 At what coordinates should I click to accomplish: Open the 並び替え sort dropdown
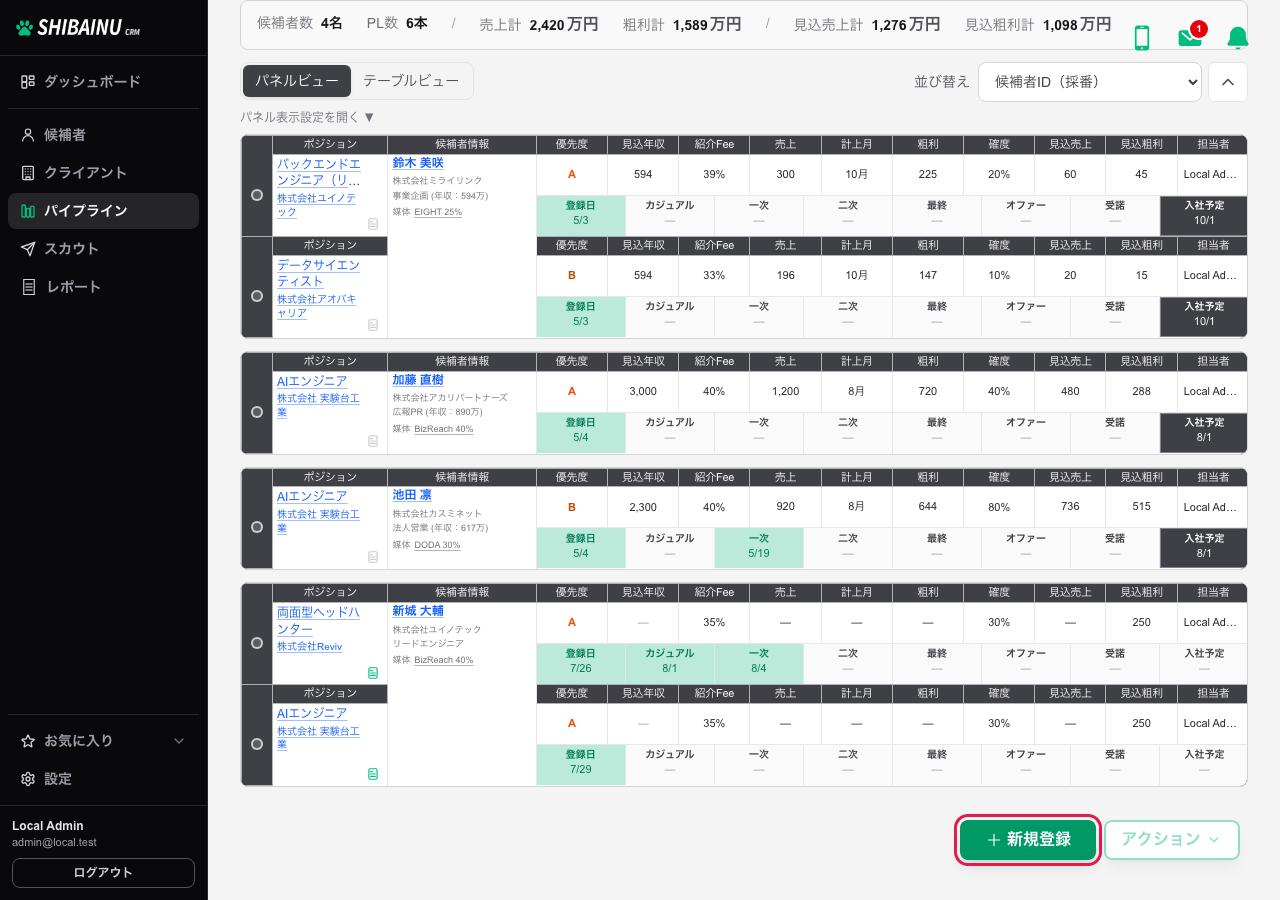[1090, 82]
